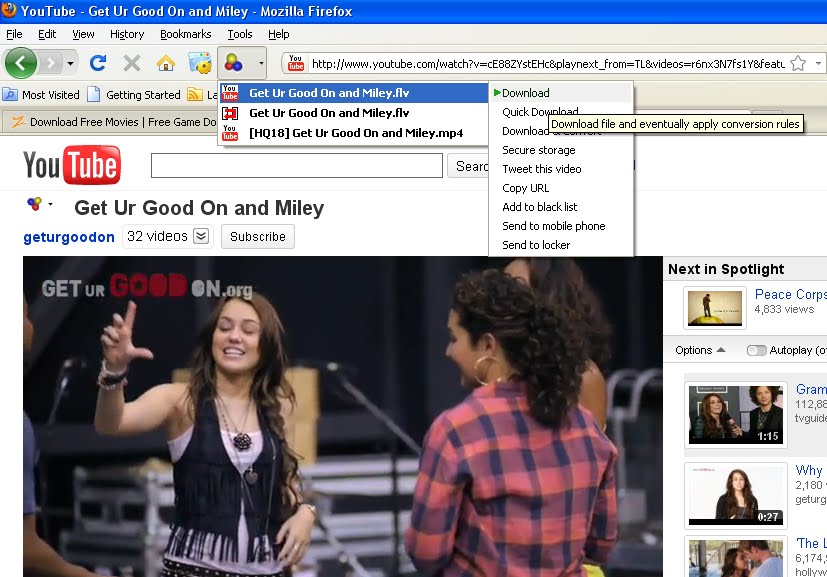Click the Back navigation arrow
Screen dimensions: 827x577
21,63
